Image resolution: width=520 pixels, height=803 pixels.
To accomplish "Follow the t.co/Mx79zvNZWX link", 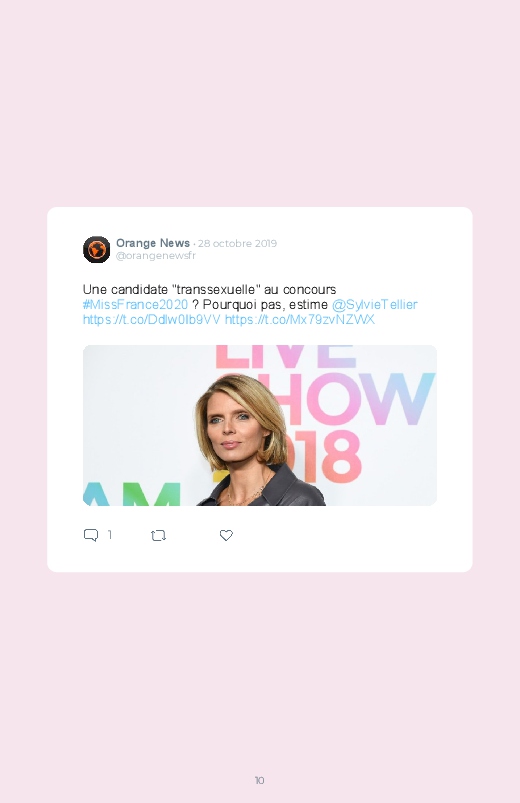I will click(x=300, y=320).
